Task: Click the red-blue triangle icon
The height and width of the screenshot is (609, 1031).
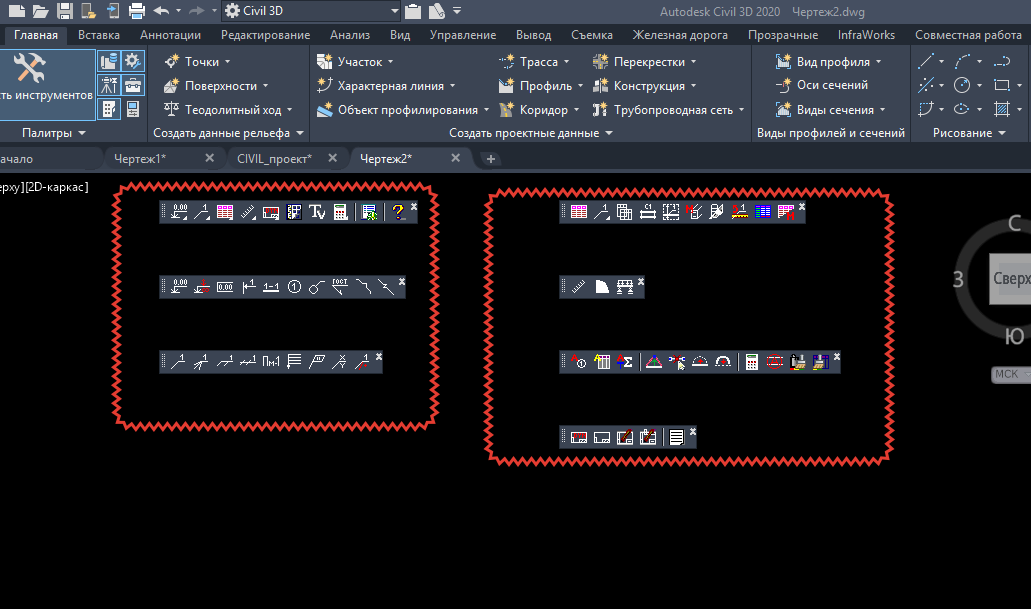Action: 654,362
